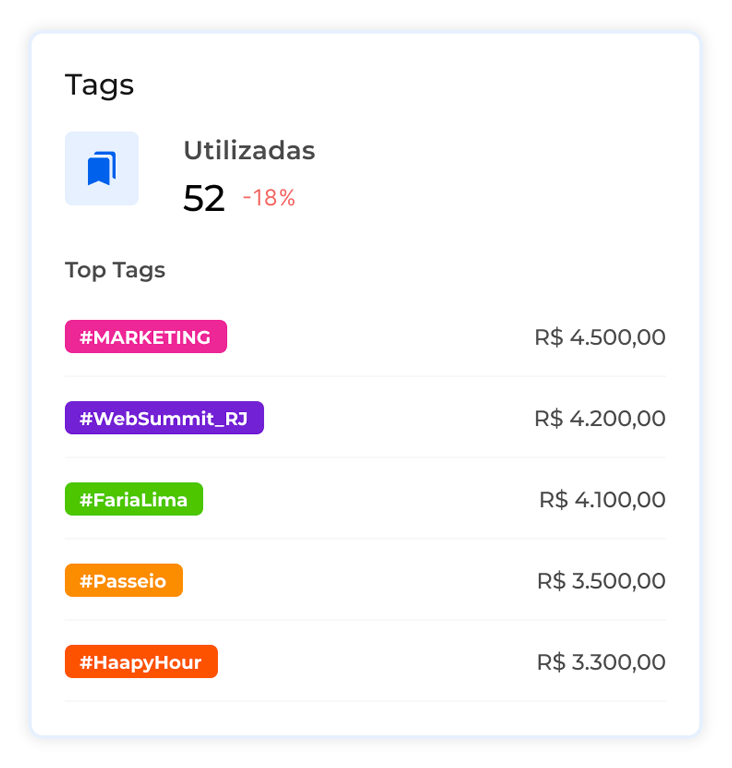This screenshot has height=768, width=732.
Task: Click the 52 used tags count
Action: [x=204, y=198]
